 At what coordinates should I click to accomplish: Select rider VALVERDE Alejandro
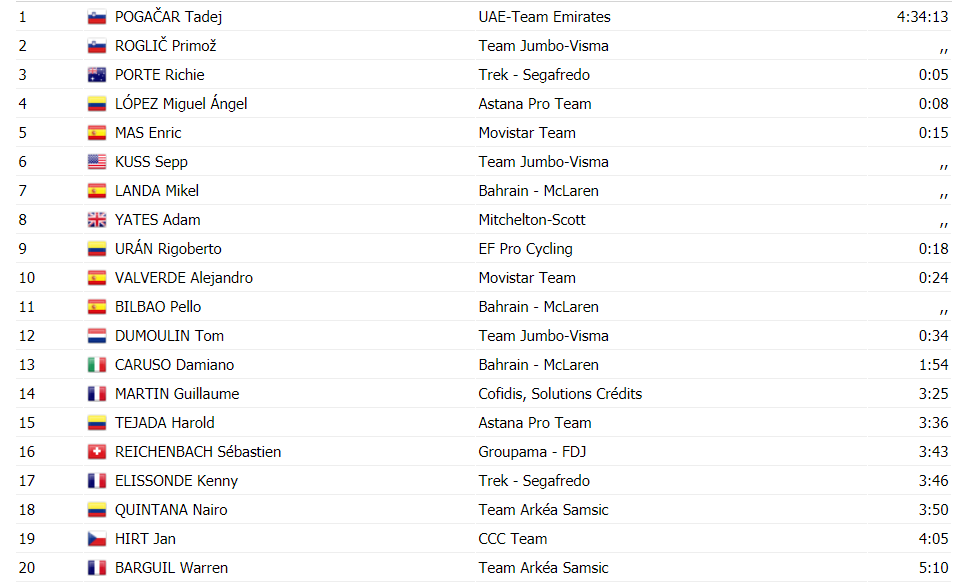(183, 278)
